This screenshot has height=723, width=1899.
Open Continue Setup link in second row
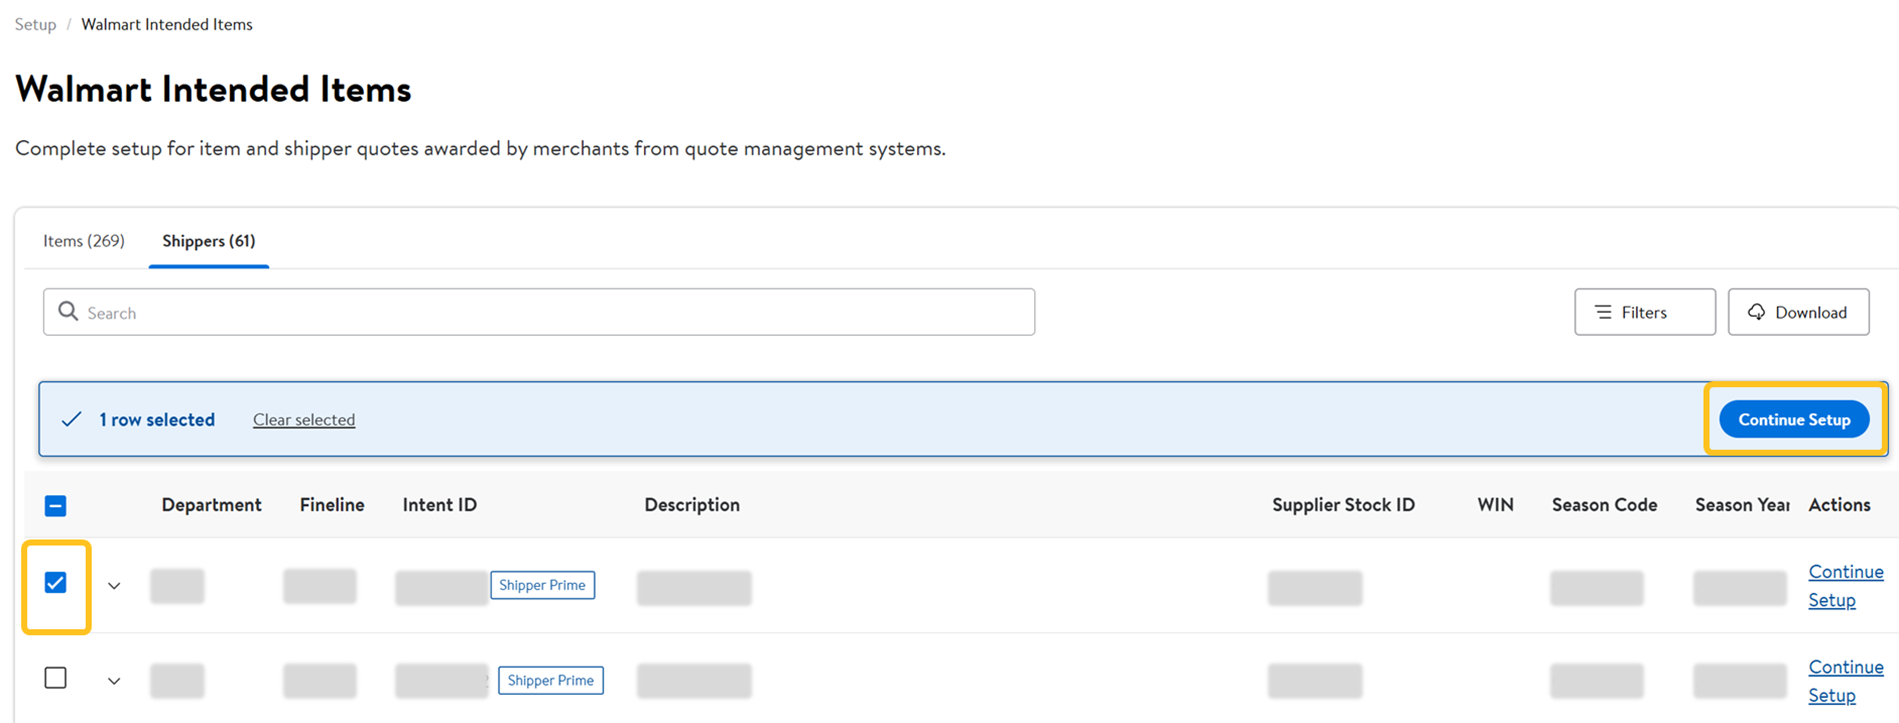(x=1845, y=680)
